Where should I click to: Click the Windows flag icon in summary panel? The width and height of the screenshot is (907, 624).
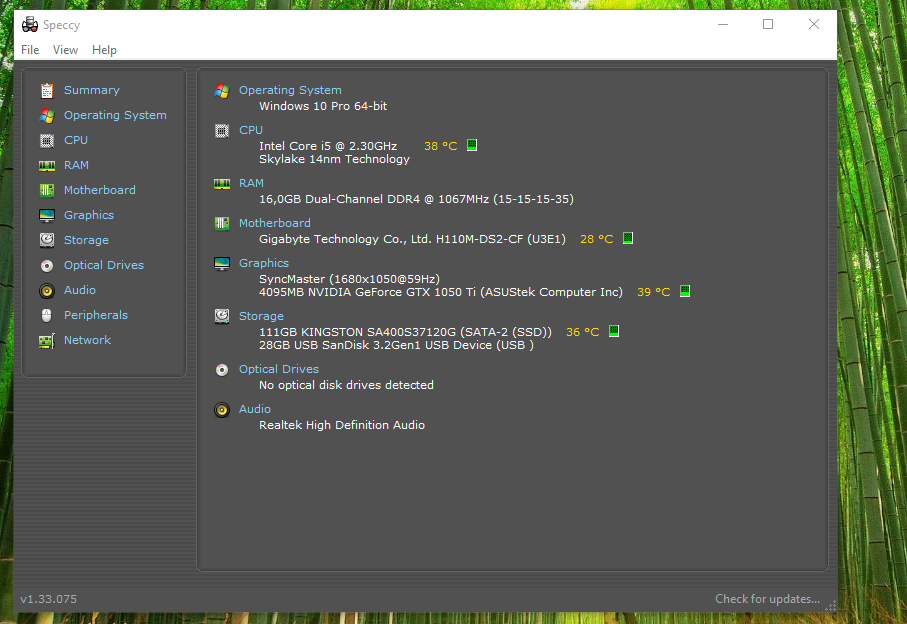(222, 91)
